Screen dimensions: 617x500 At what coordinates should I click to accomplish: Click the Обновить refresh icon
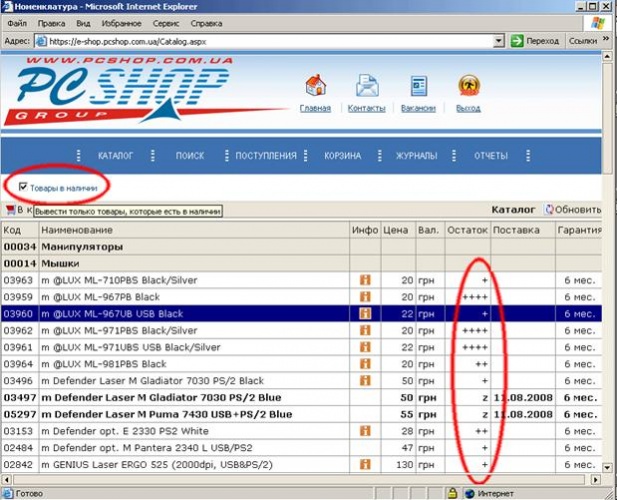click(x=549, y=210)
